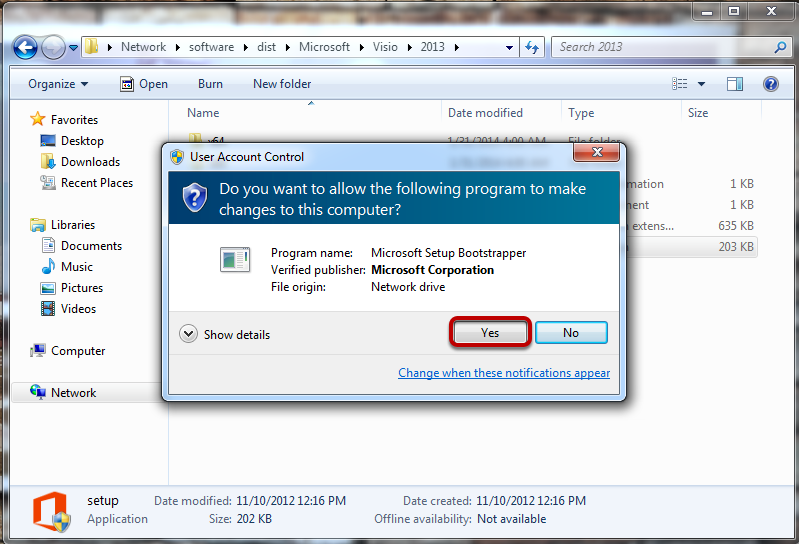Open the Documents library
The width and height of the screenshot is (799, 544).
click(x=91, y=246)
